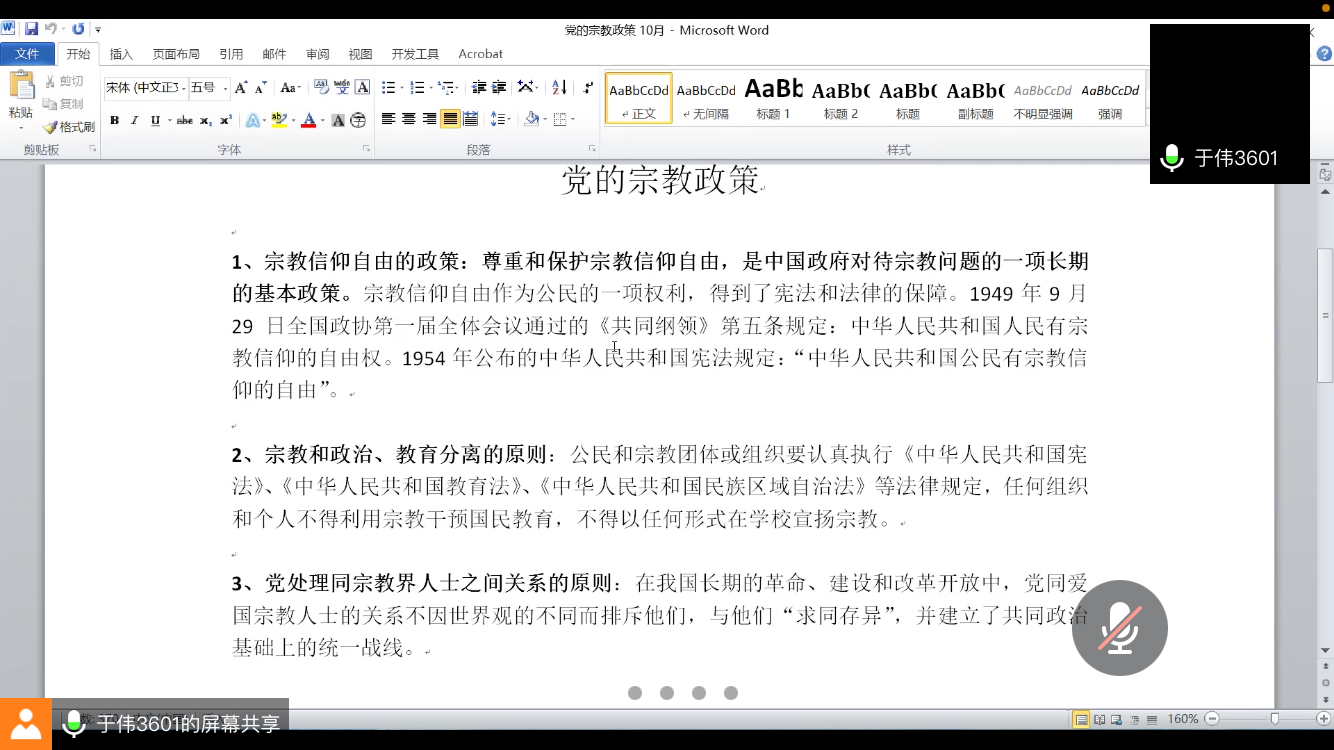Click the Strikethrough abc icon
This screenshot has width=1334, height=750.
[x=184, y=120]
